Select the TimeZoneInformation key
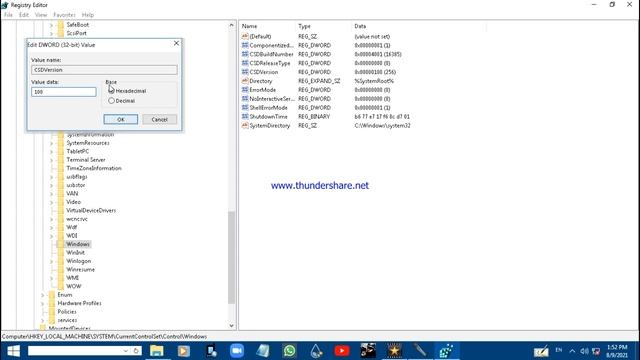 [x=94, y=168]
